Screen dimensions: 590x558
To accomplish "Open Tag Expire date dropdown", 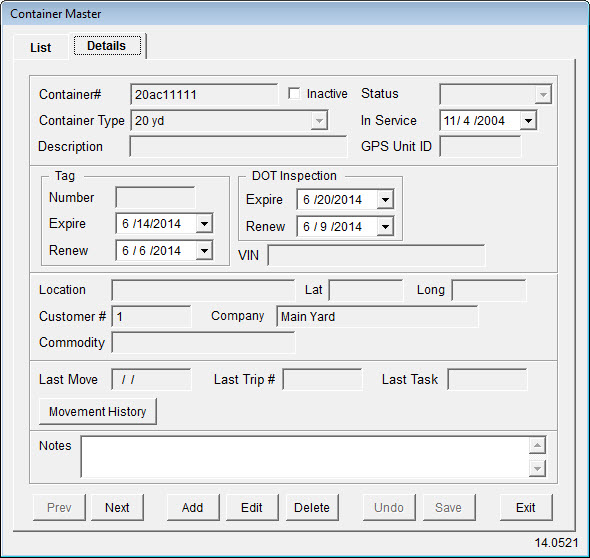I will [x=204, y=224].
